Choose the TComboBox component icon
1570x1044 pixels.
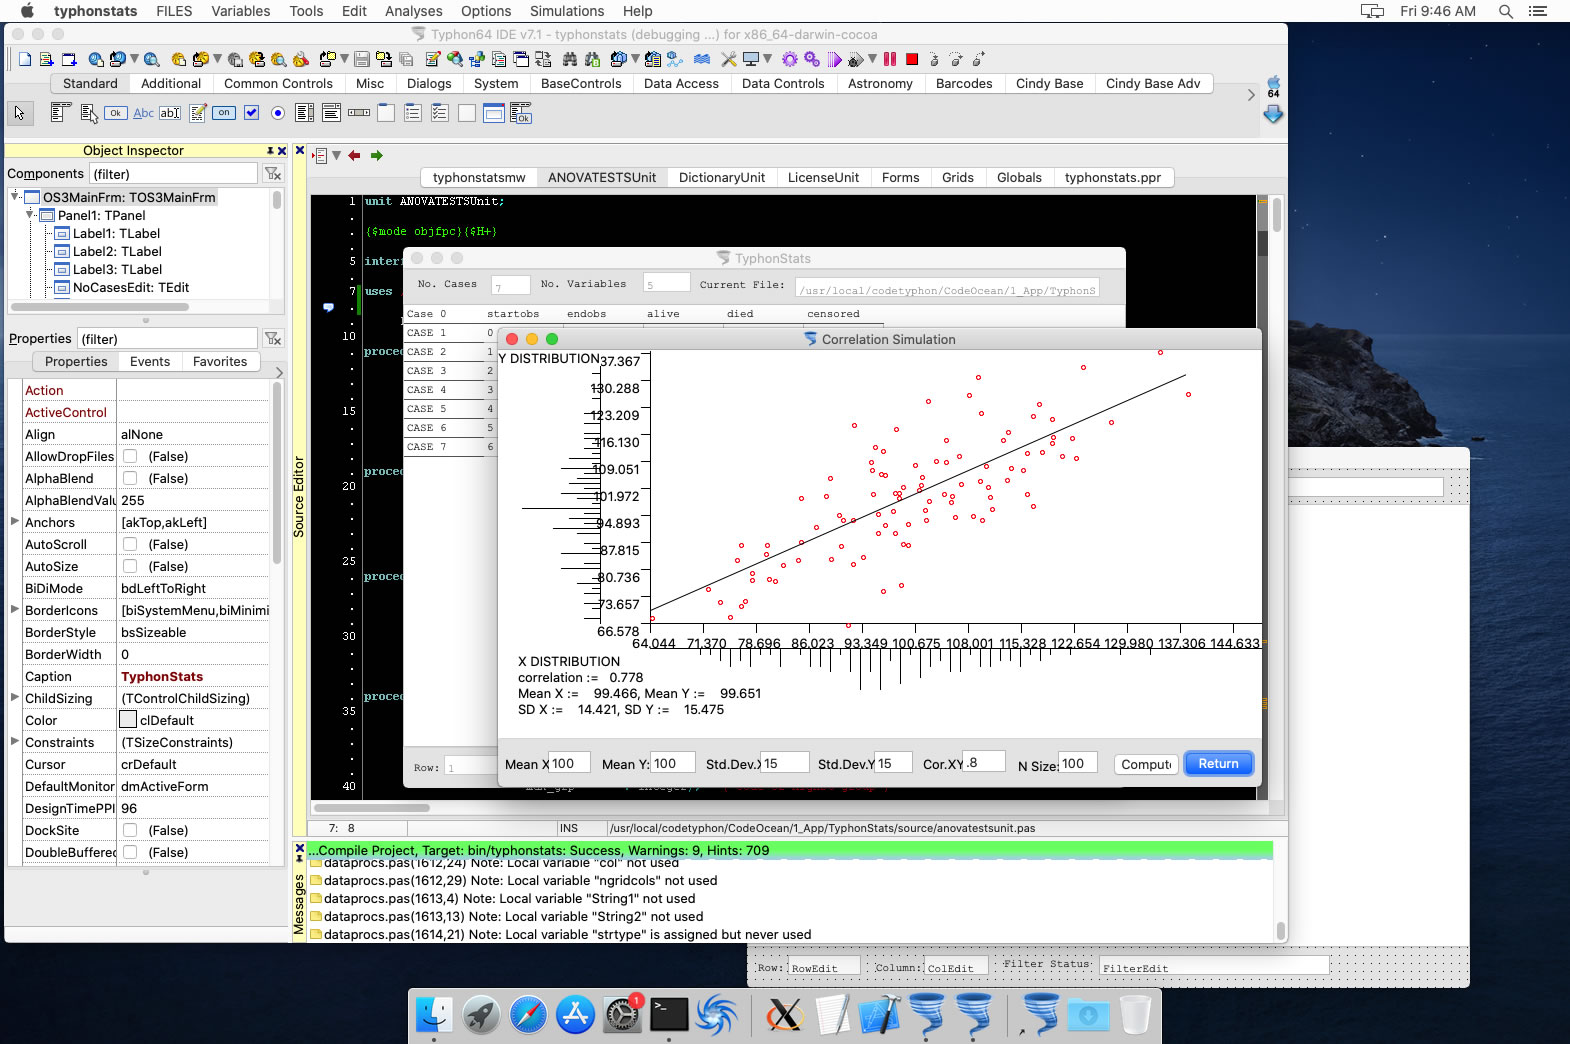tap(331, 113)
